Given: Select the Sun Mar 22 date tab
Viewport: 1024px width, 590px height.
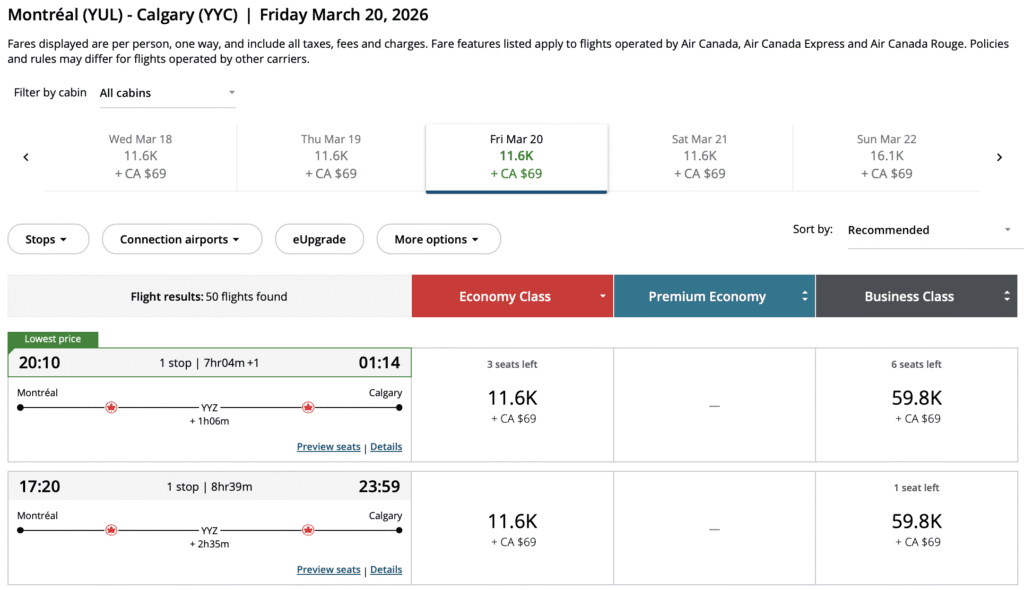Looking at the screenshot, I should [x=886, y=156].
